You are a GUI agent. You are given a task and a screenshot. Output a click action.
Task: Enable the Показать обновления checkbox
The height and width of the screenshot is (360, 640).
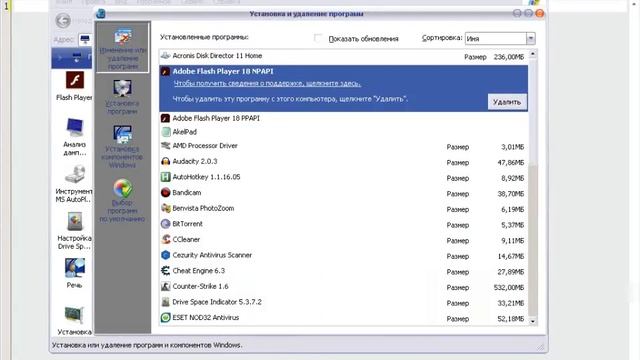pos(318,38)
